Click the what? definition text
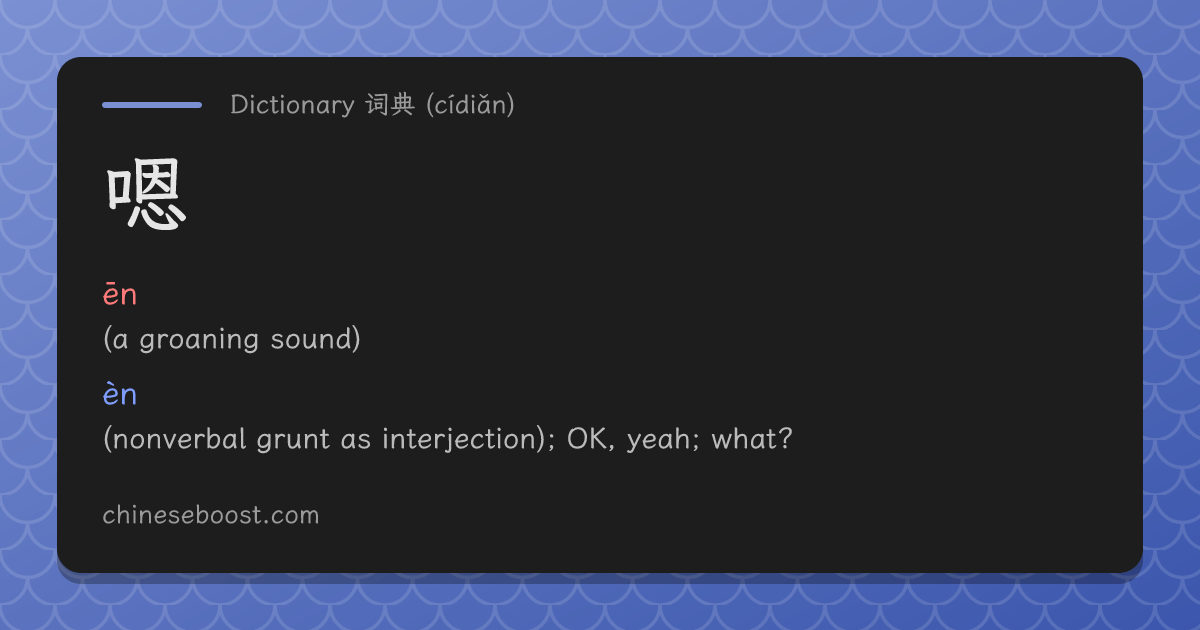The height and width of the screenshot is (630, 1200). pos(752,439)
